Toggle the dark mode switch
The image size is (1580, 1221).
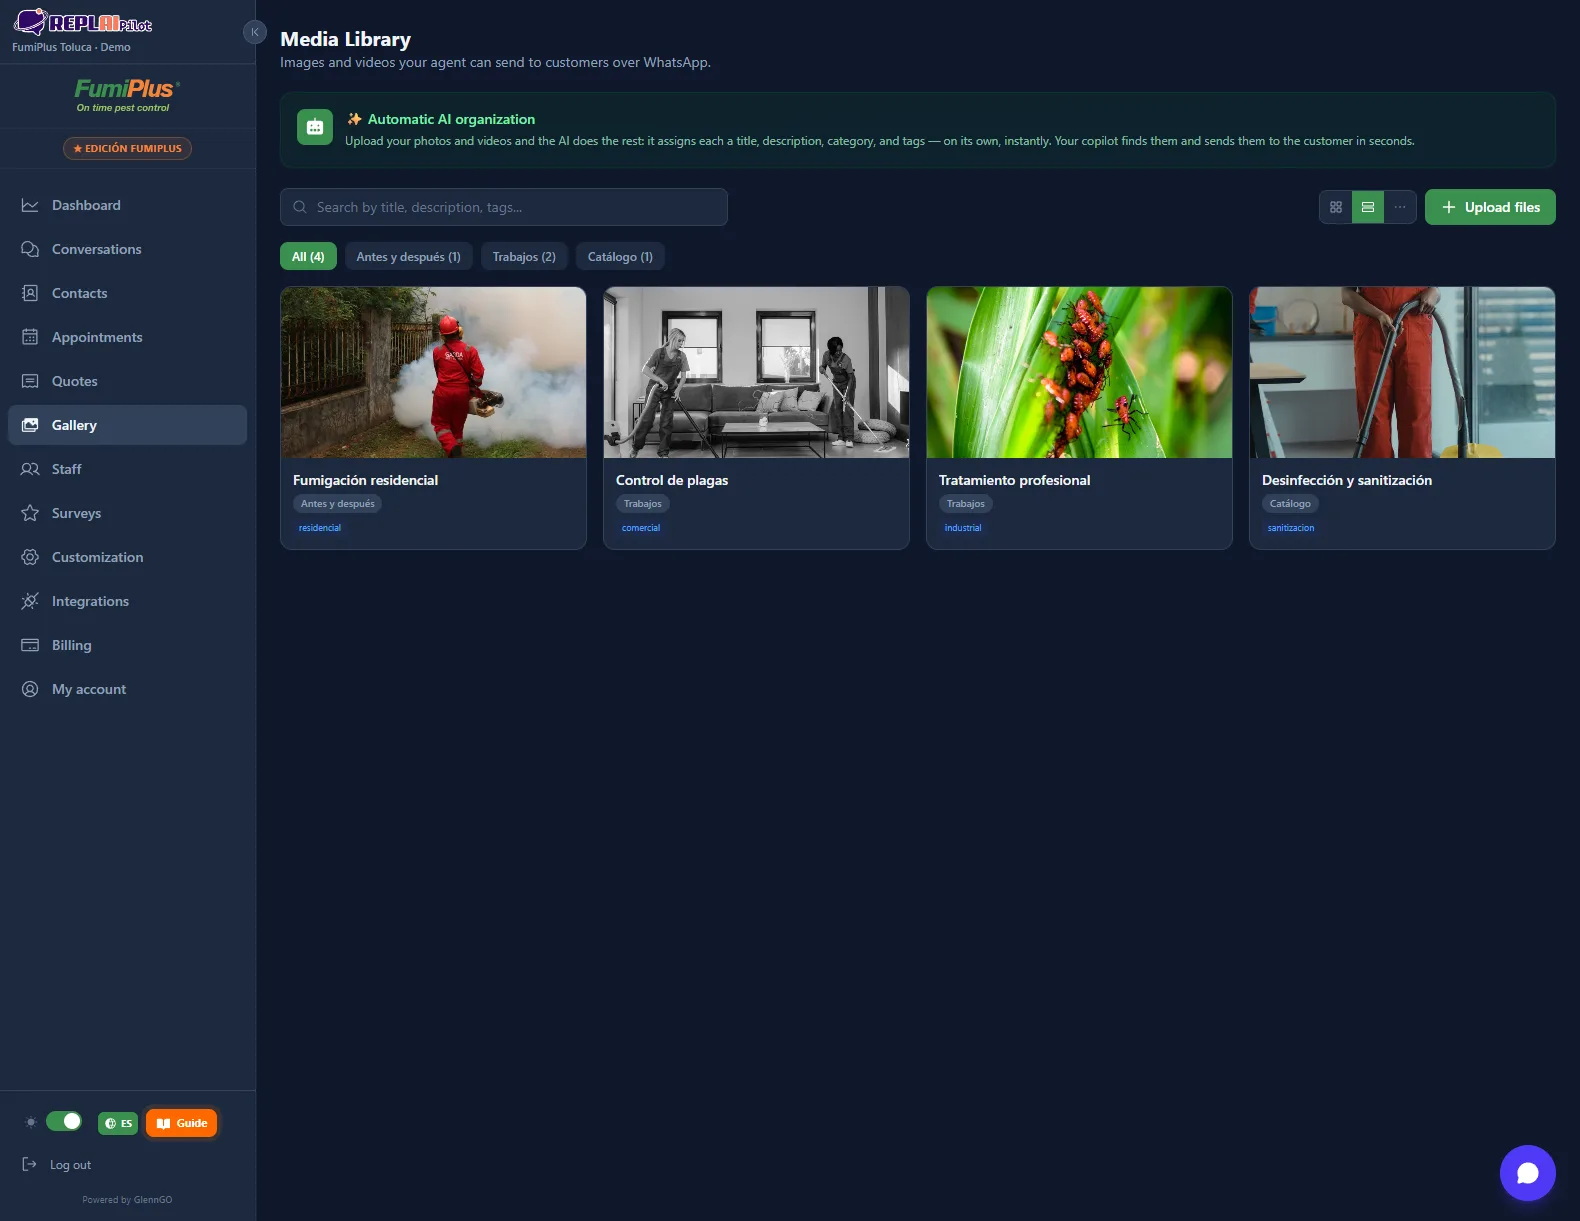pos(64,1121)
